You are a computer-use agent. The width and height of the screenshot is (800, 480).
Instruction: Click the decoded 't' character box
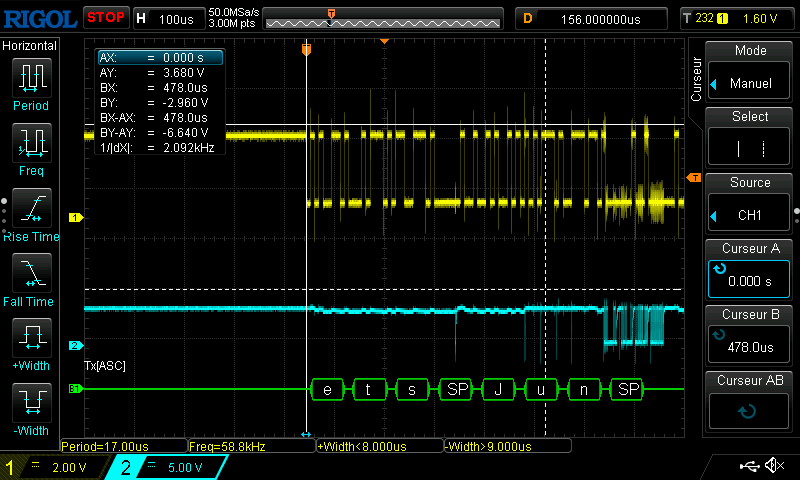tap(370, 390)
